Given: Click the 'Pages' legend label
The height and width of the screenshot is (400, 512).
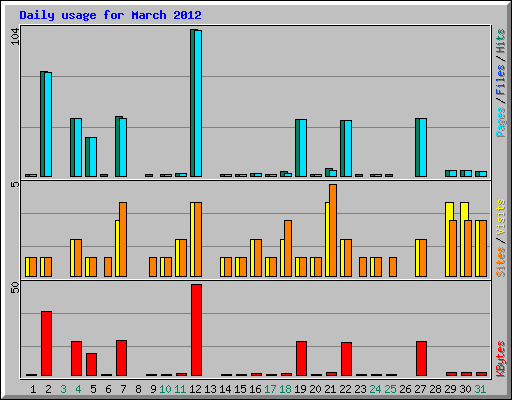Looking at the screenshot, I should pos(501,122).
